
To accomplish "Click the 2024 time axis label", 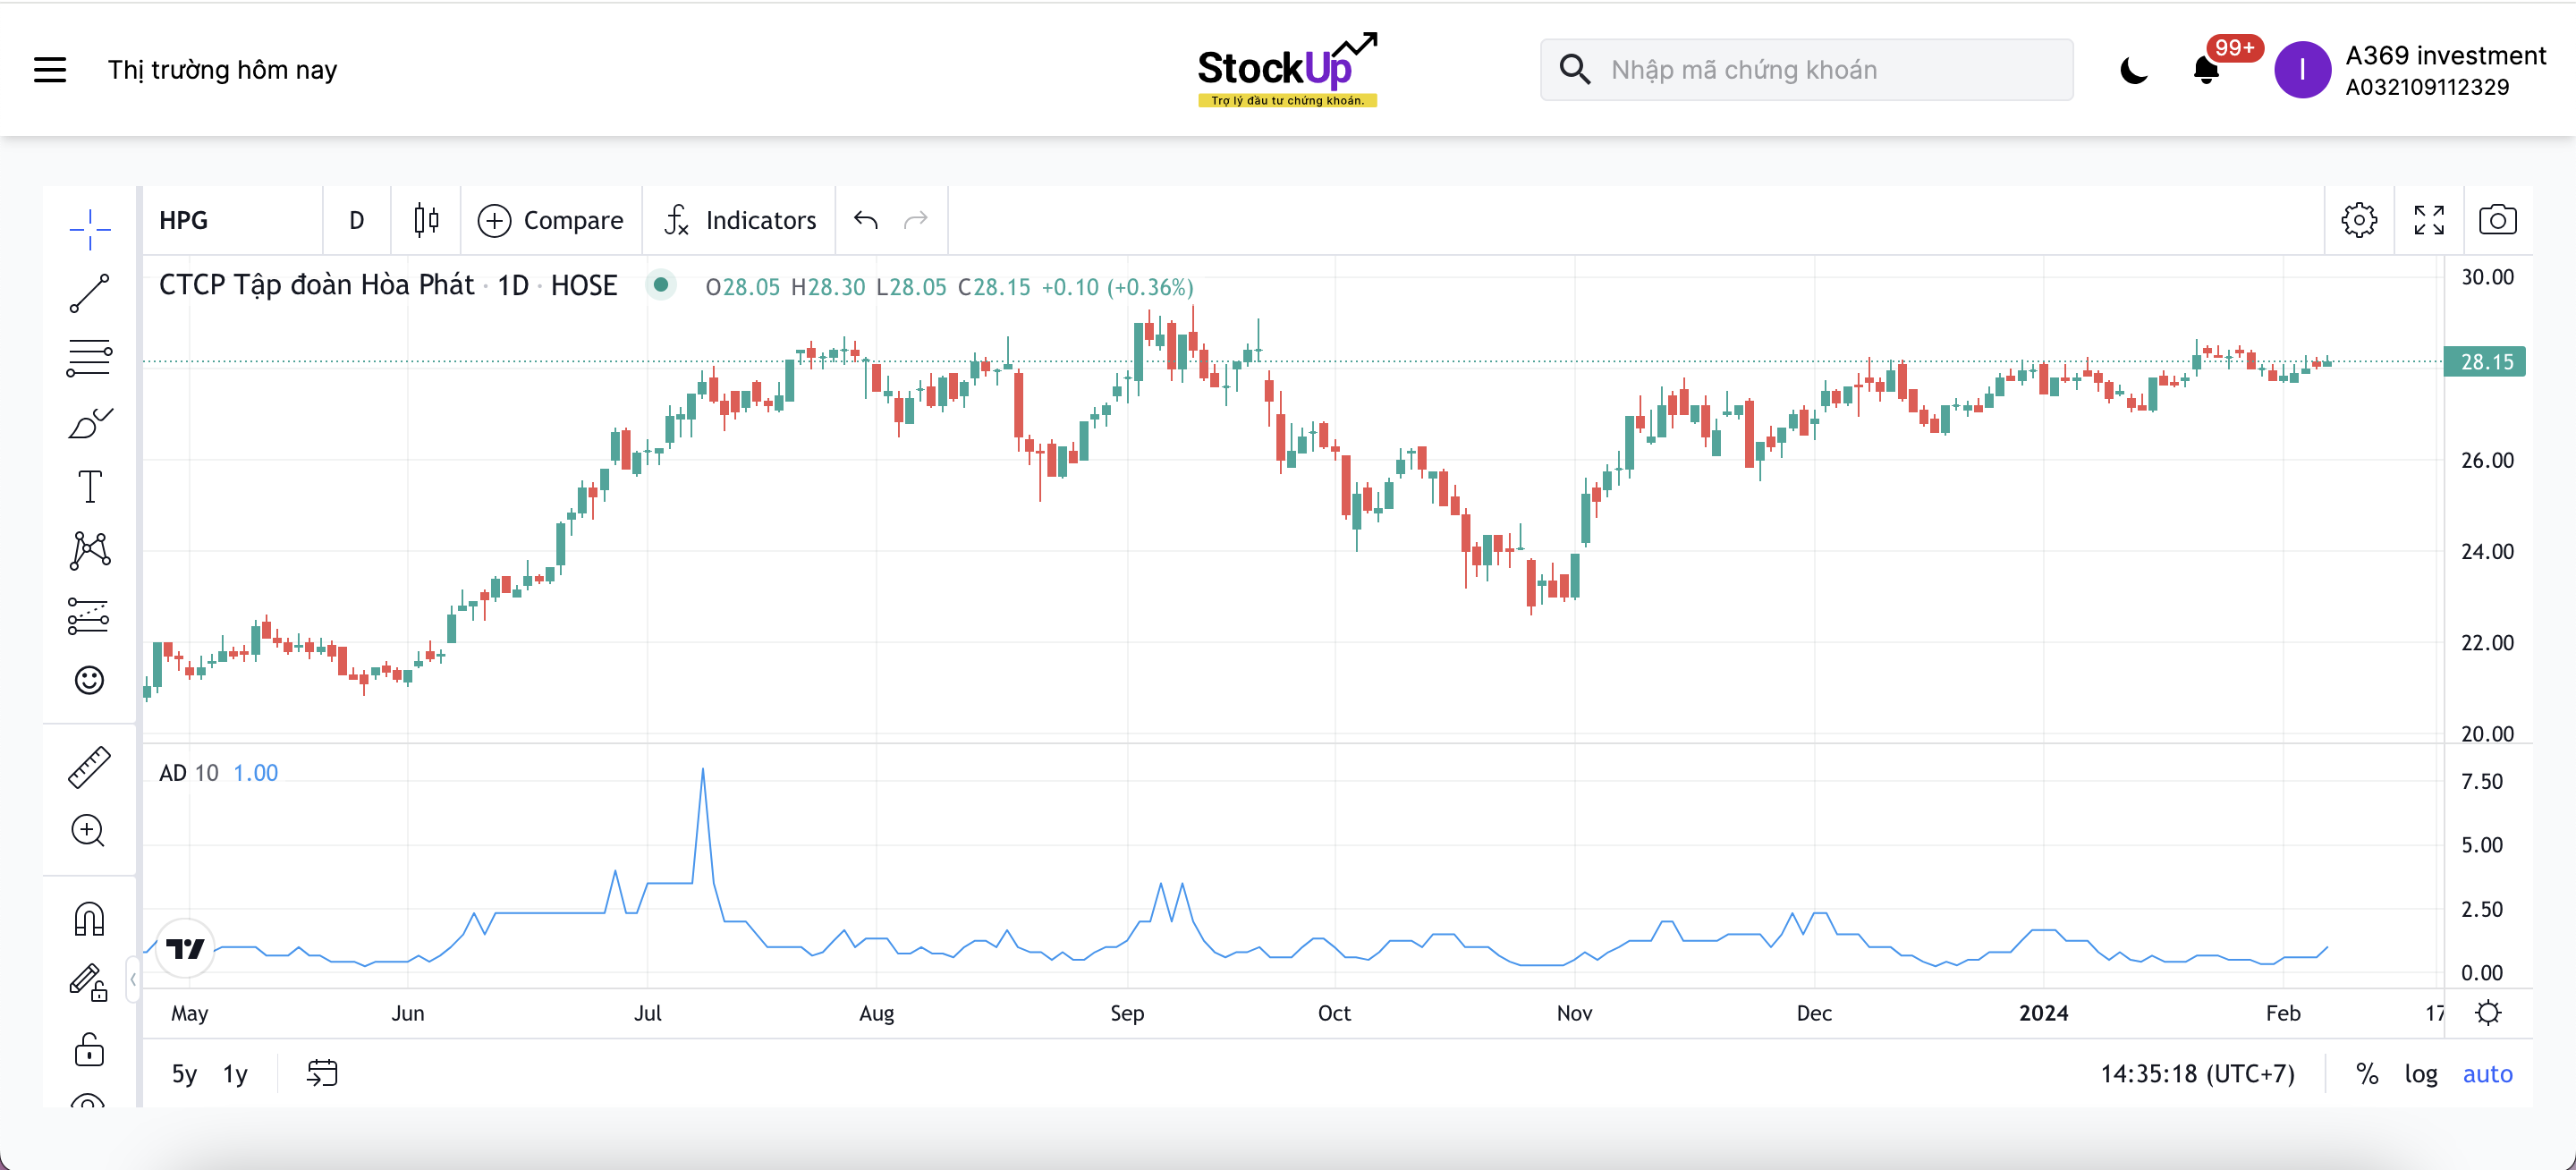I will pos(2044,1013).
